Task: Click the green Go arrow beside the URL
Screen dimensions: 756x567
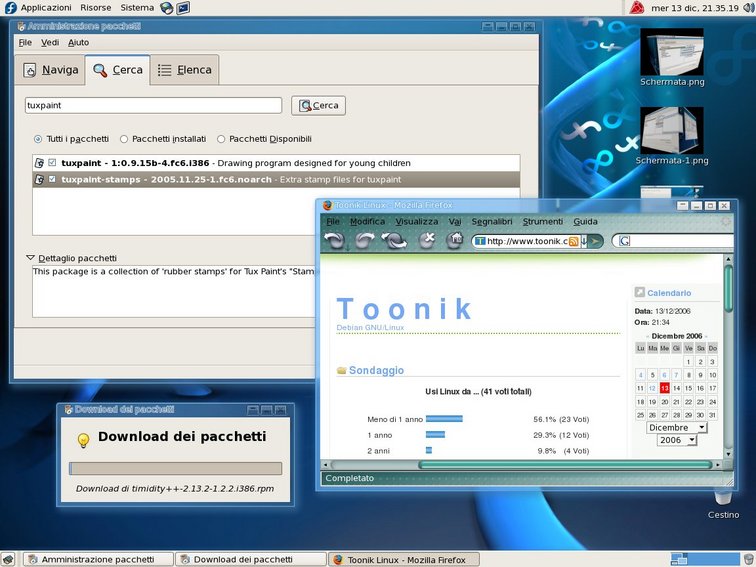Action: click(596, 241)
